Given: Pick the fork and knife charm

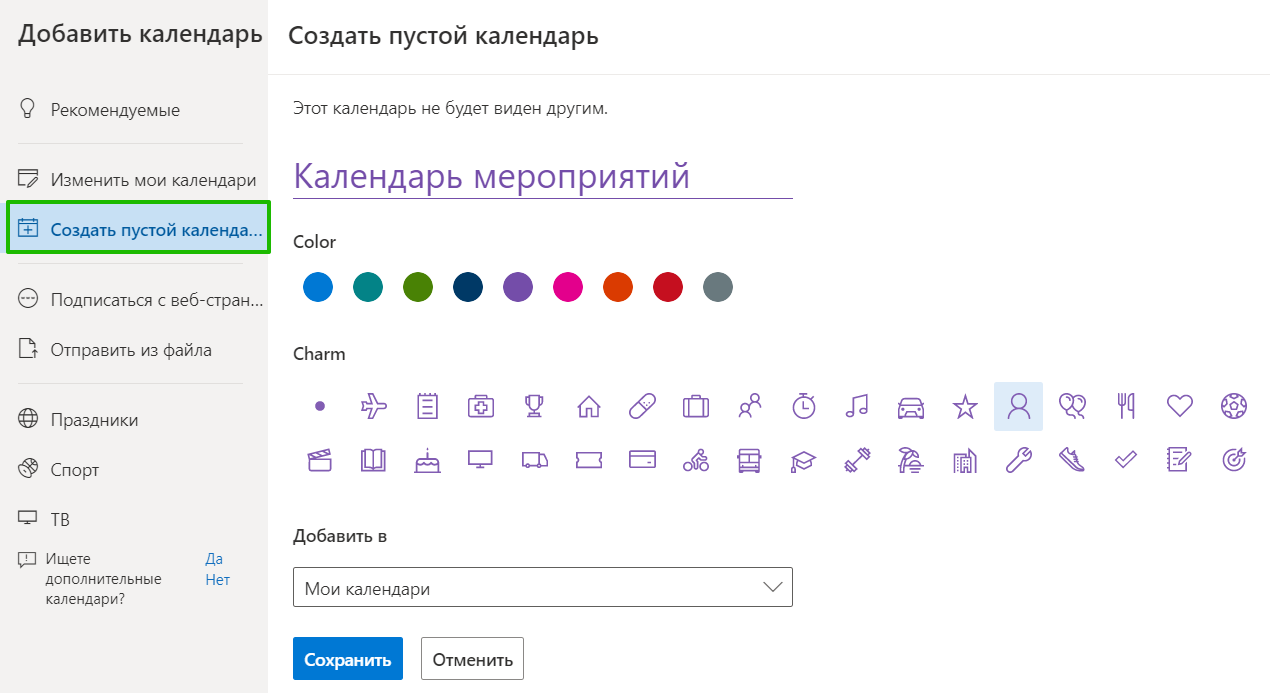Looking at the screenshot, I should click(1126, 406).
